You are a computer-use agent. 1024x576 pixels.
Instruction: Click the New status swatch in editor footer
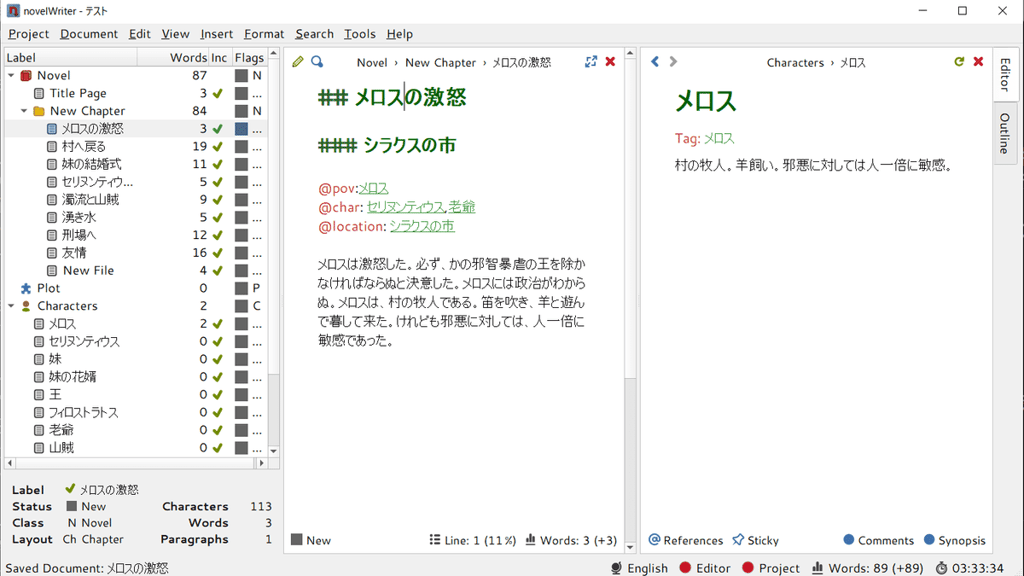(x=296, y=539)
